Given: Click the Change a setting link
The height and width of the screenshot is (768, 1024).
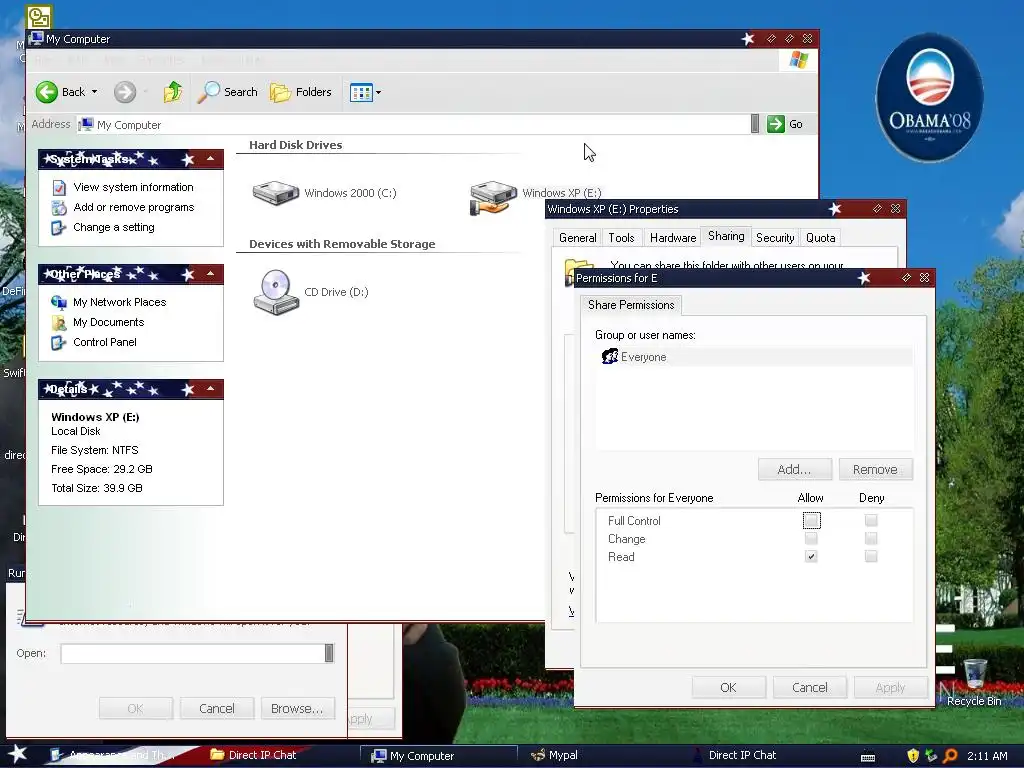Looking at the screenshot, I should click(x=114, y=227).
